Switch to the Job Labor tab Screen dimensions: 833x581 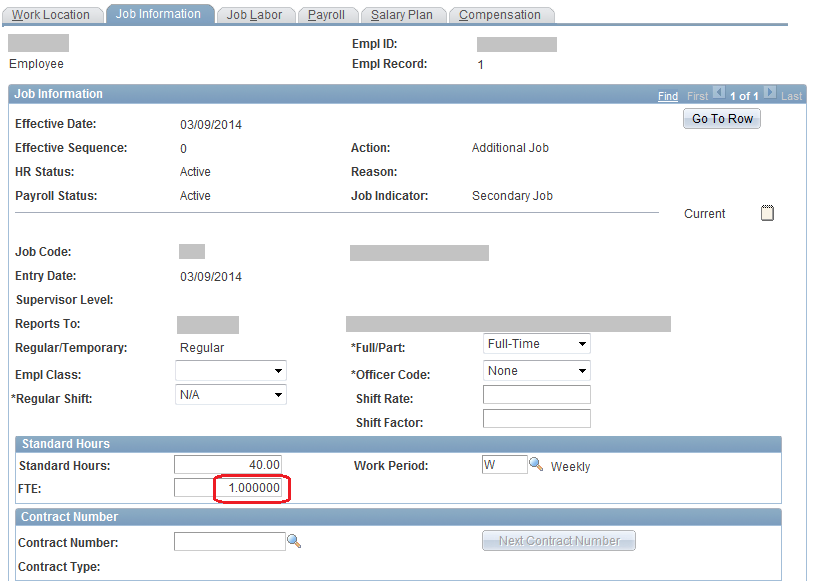coord(254,15)
